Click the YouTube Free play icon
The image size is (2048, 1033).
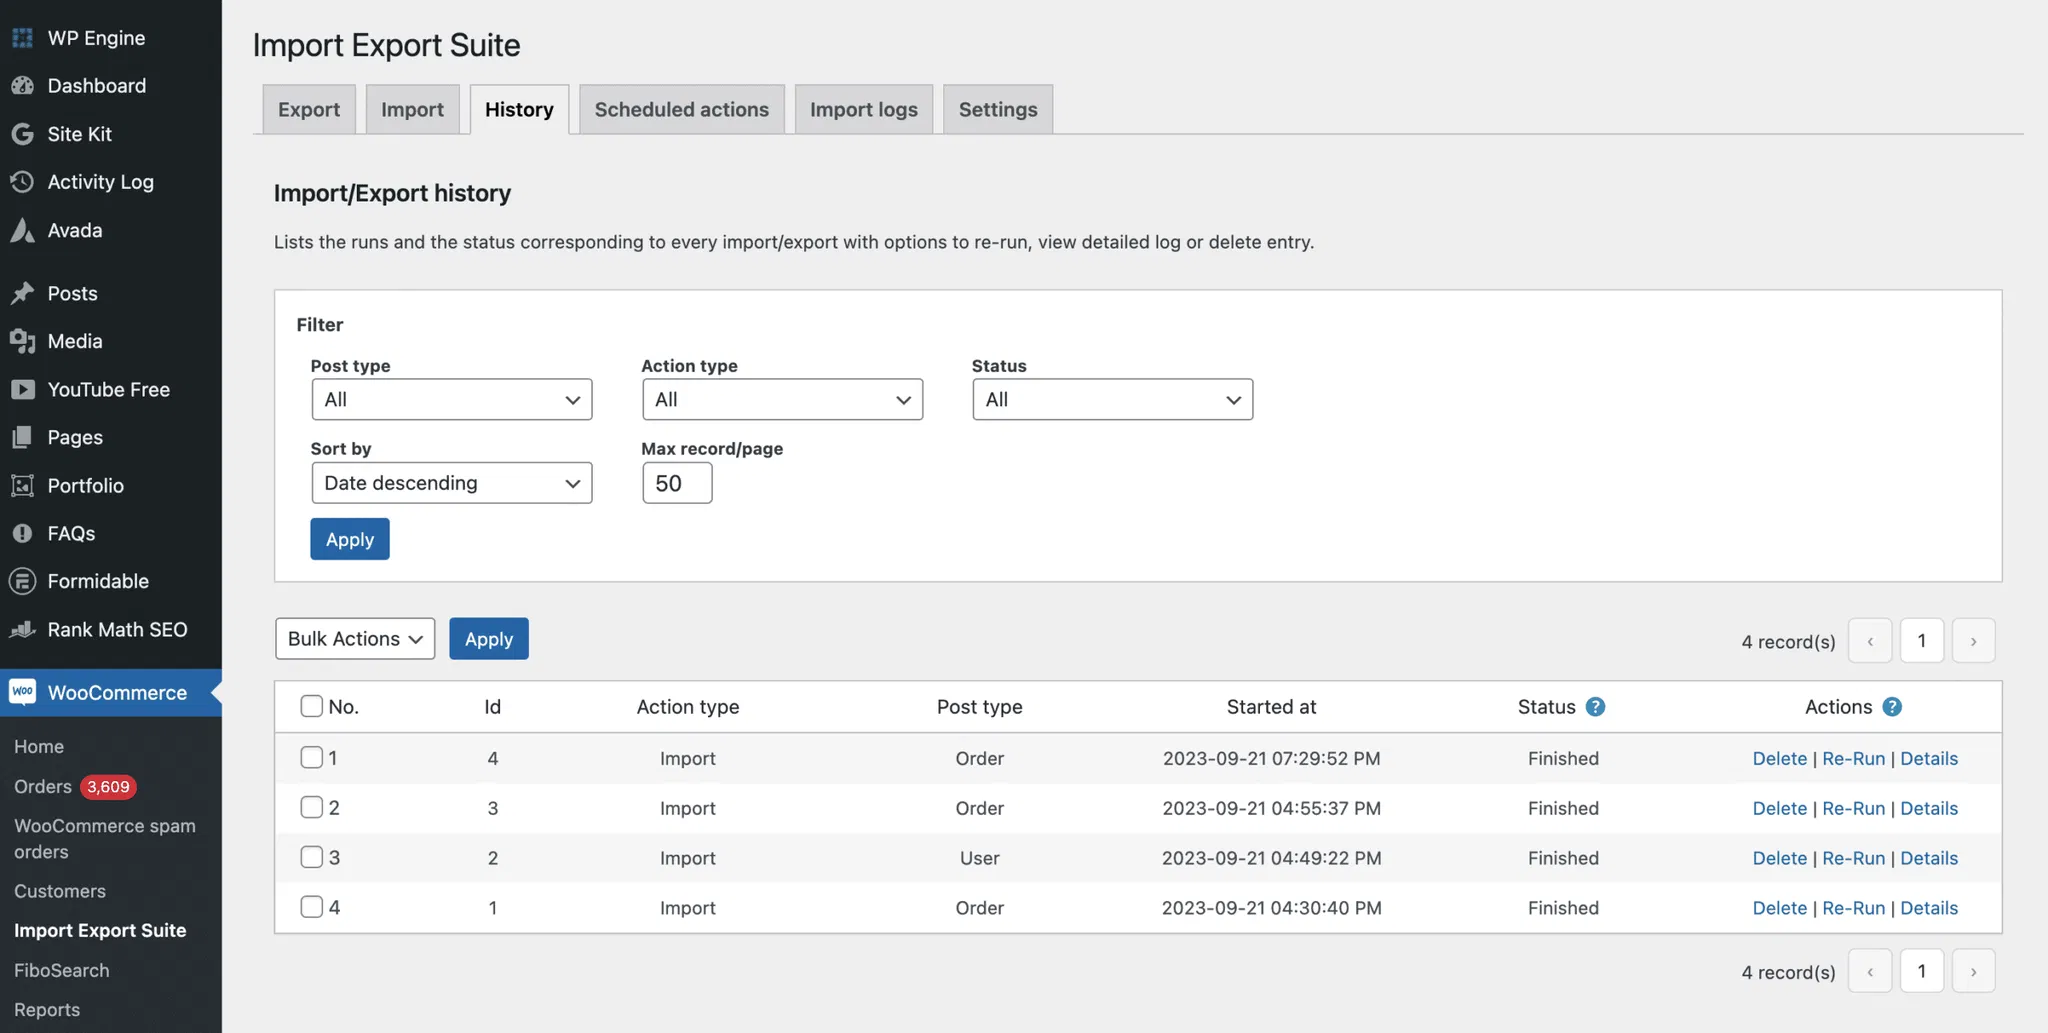coord(22,389)
